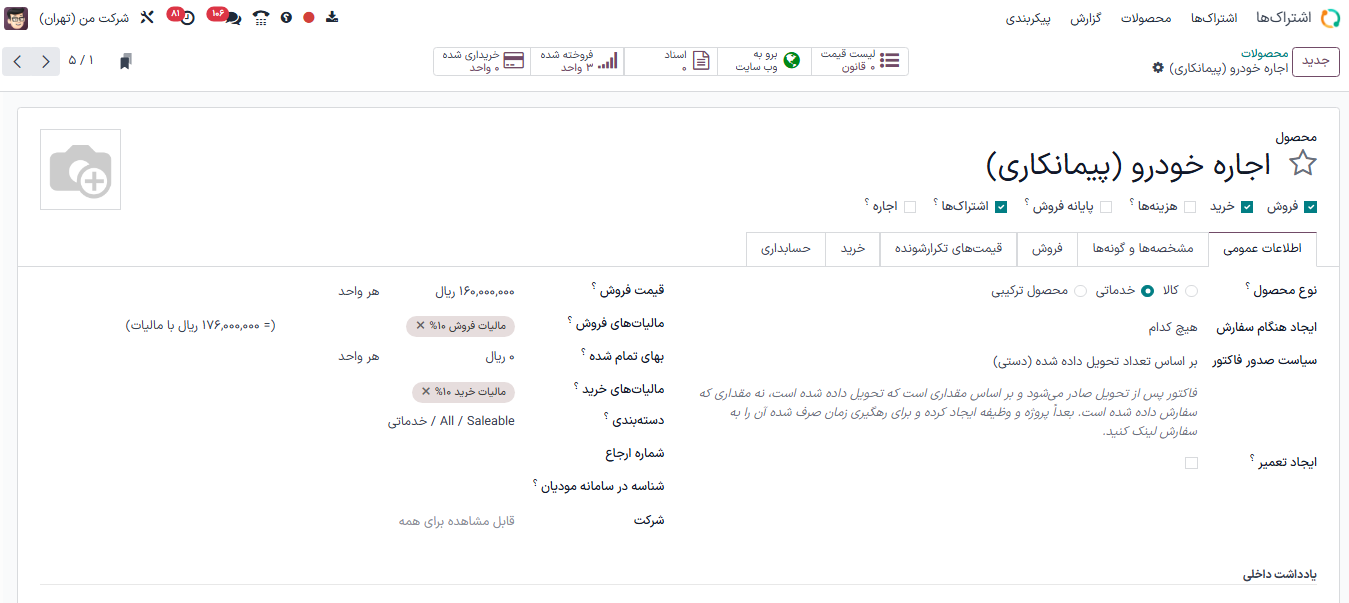The height and width of the screenshot is (603, 1349).
Task: Click the product image upload placeholder
Action: pos(80,170)
